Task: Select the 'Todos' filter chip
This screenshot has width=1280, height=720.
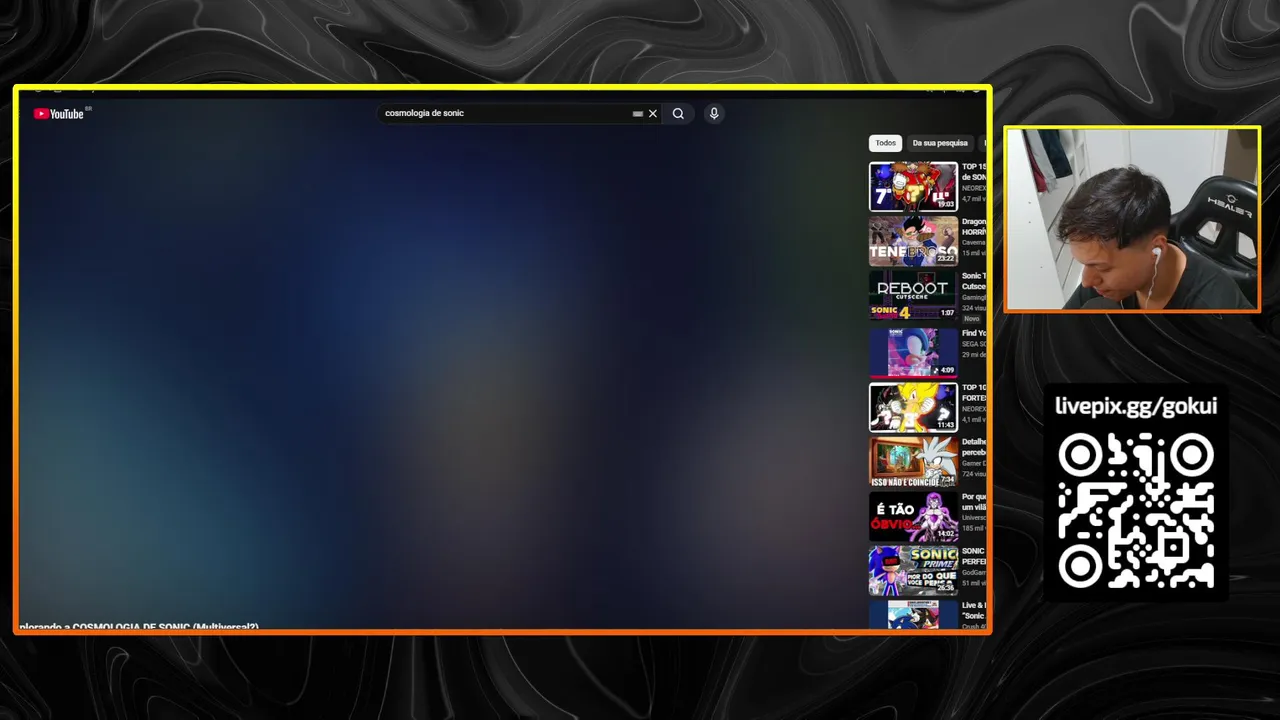Action: click(886, 143)
